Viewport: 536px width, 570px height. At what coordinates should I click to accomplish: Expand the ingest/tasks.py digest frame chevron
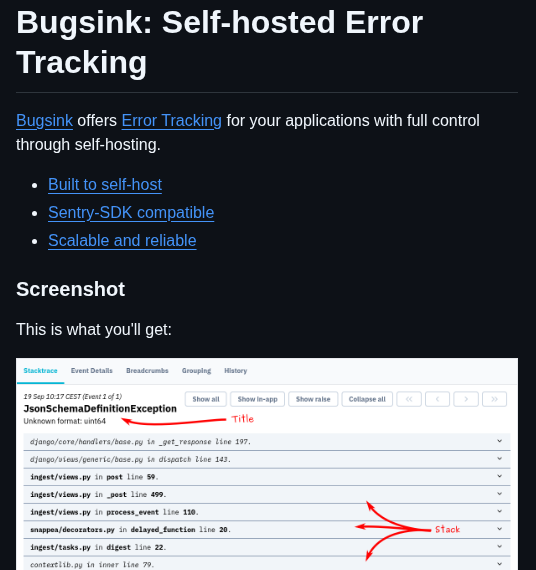point(499,547)
